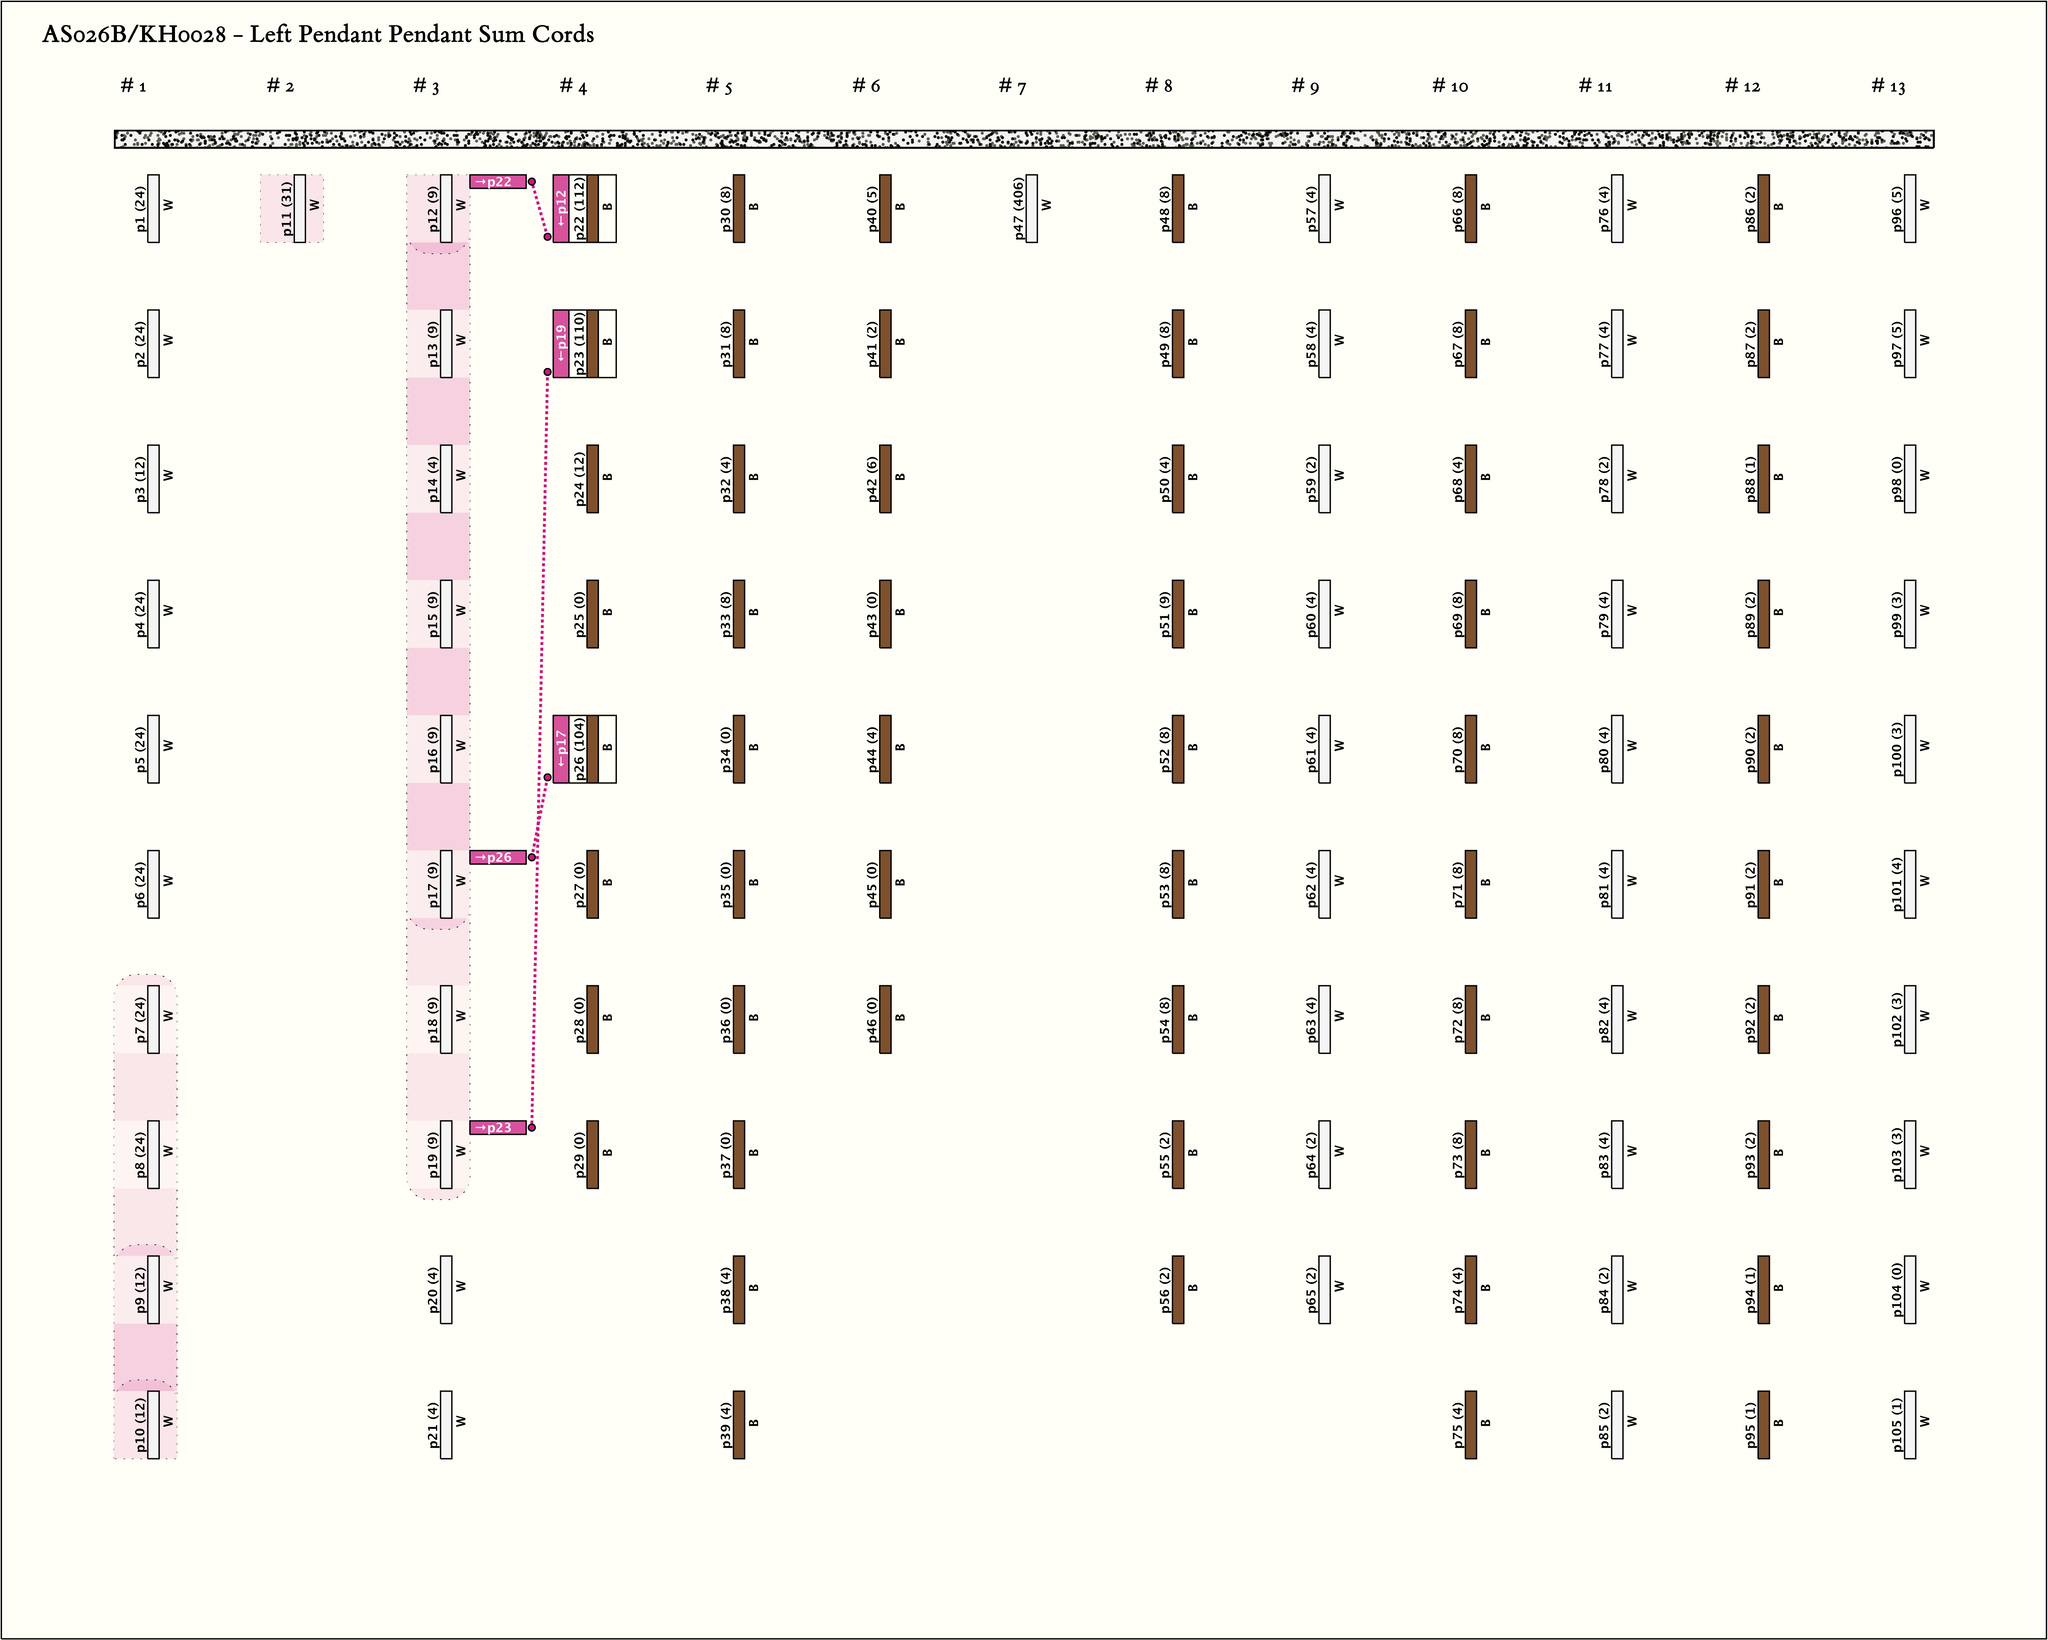This screenshot has height=1640, width=2048.
Task: Select brown cord p42 (6)
Action: coord(885,478)
